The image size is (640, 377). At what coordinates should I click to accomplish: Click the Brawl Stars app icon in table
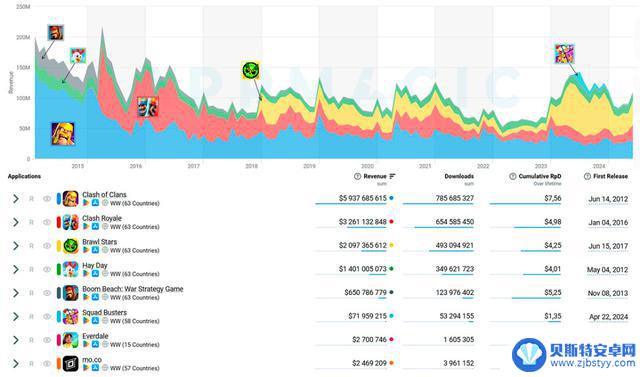pos(70,246)
